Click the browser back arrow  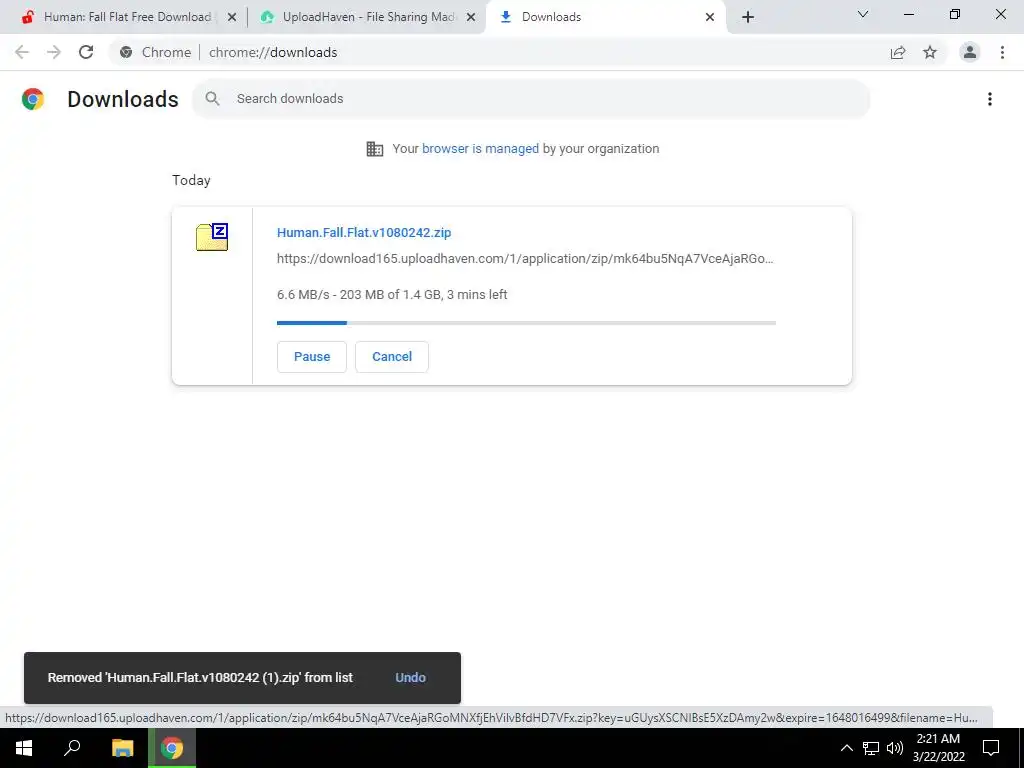pyautogui.click(x=22, y=52)
